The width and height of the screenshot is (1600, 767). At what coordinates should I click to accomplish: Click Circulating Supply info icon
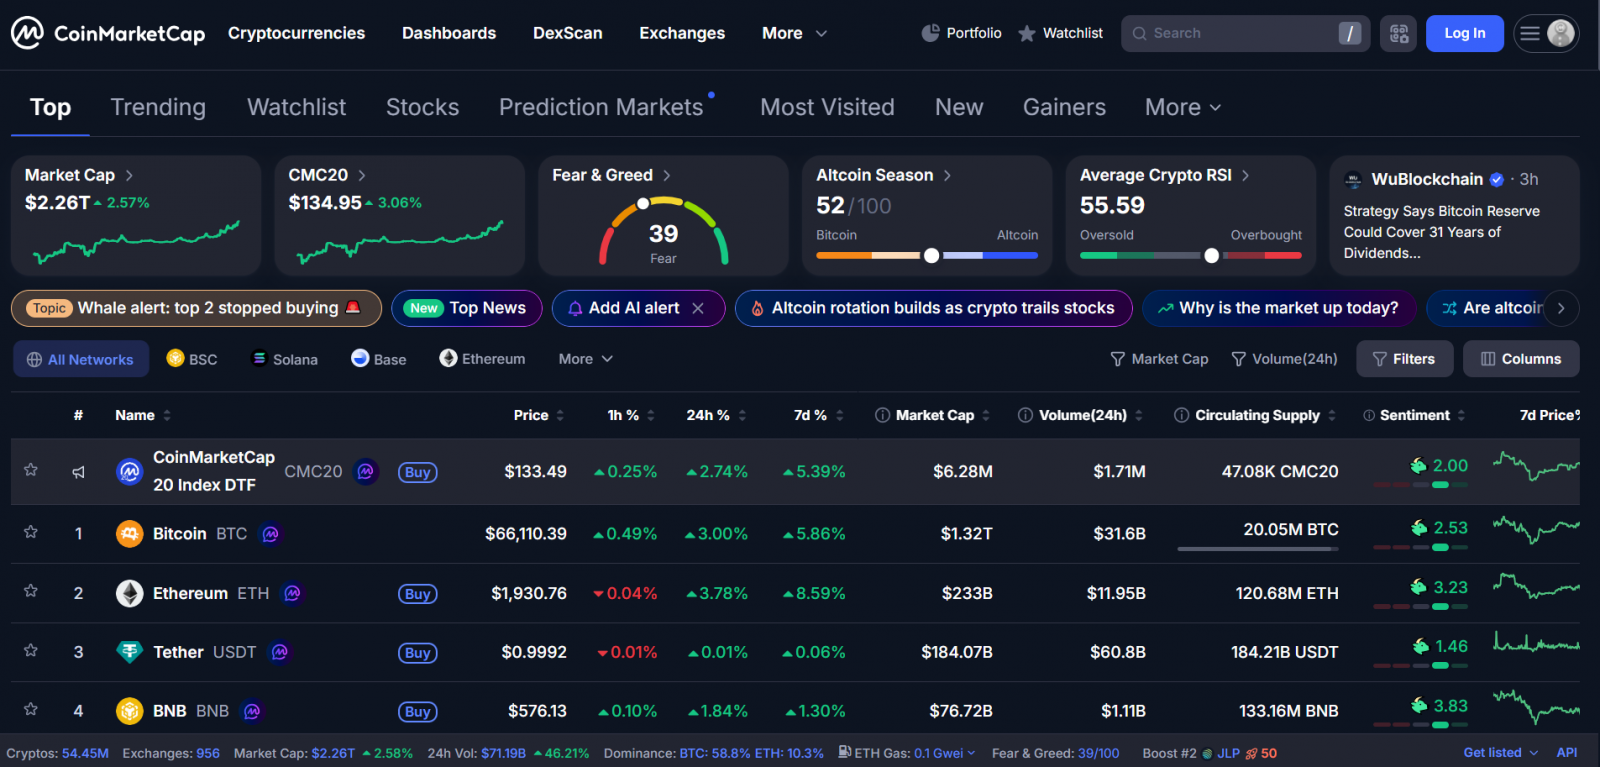coord(1181,415)
